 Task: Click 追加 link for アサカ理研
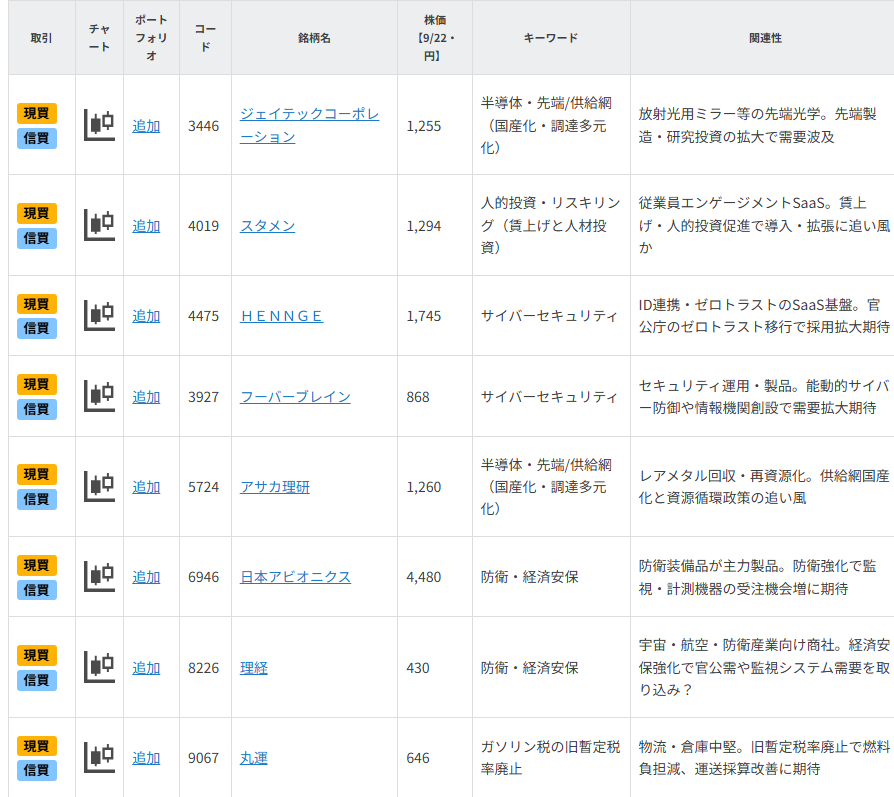click(146, 487)
